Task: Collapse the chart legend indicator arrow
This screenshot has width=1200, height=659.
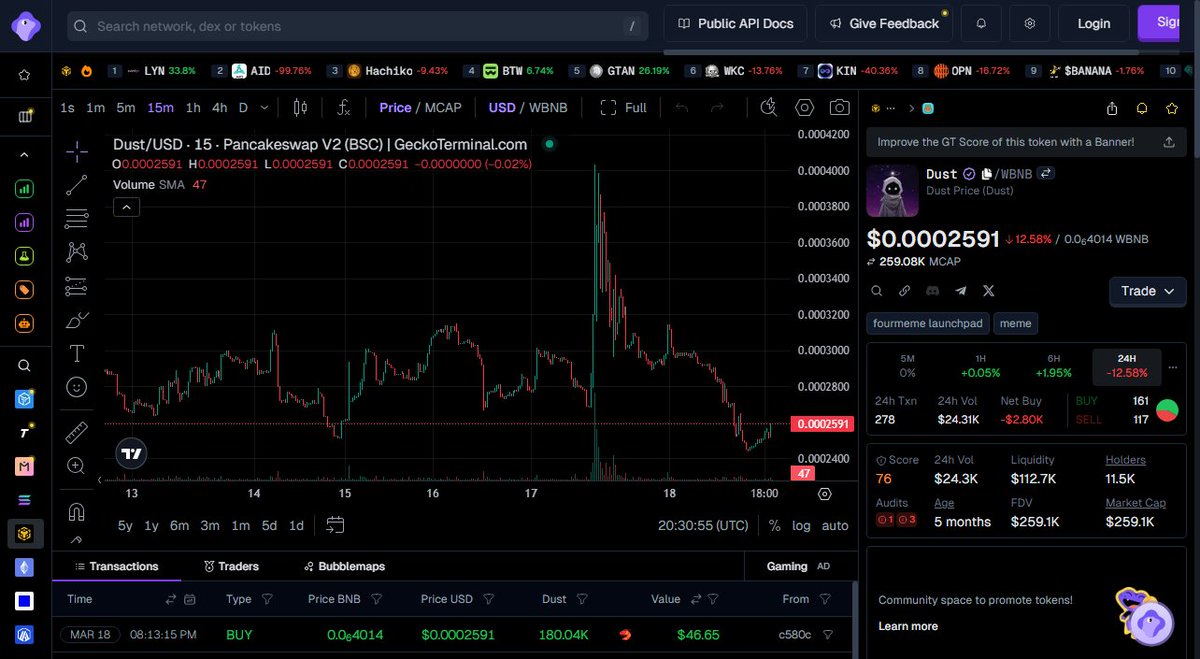Action: tap(126, 208)
